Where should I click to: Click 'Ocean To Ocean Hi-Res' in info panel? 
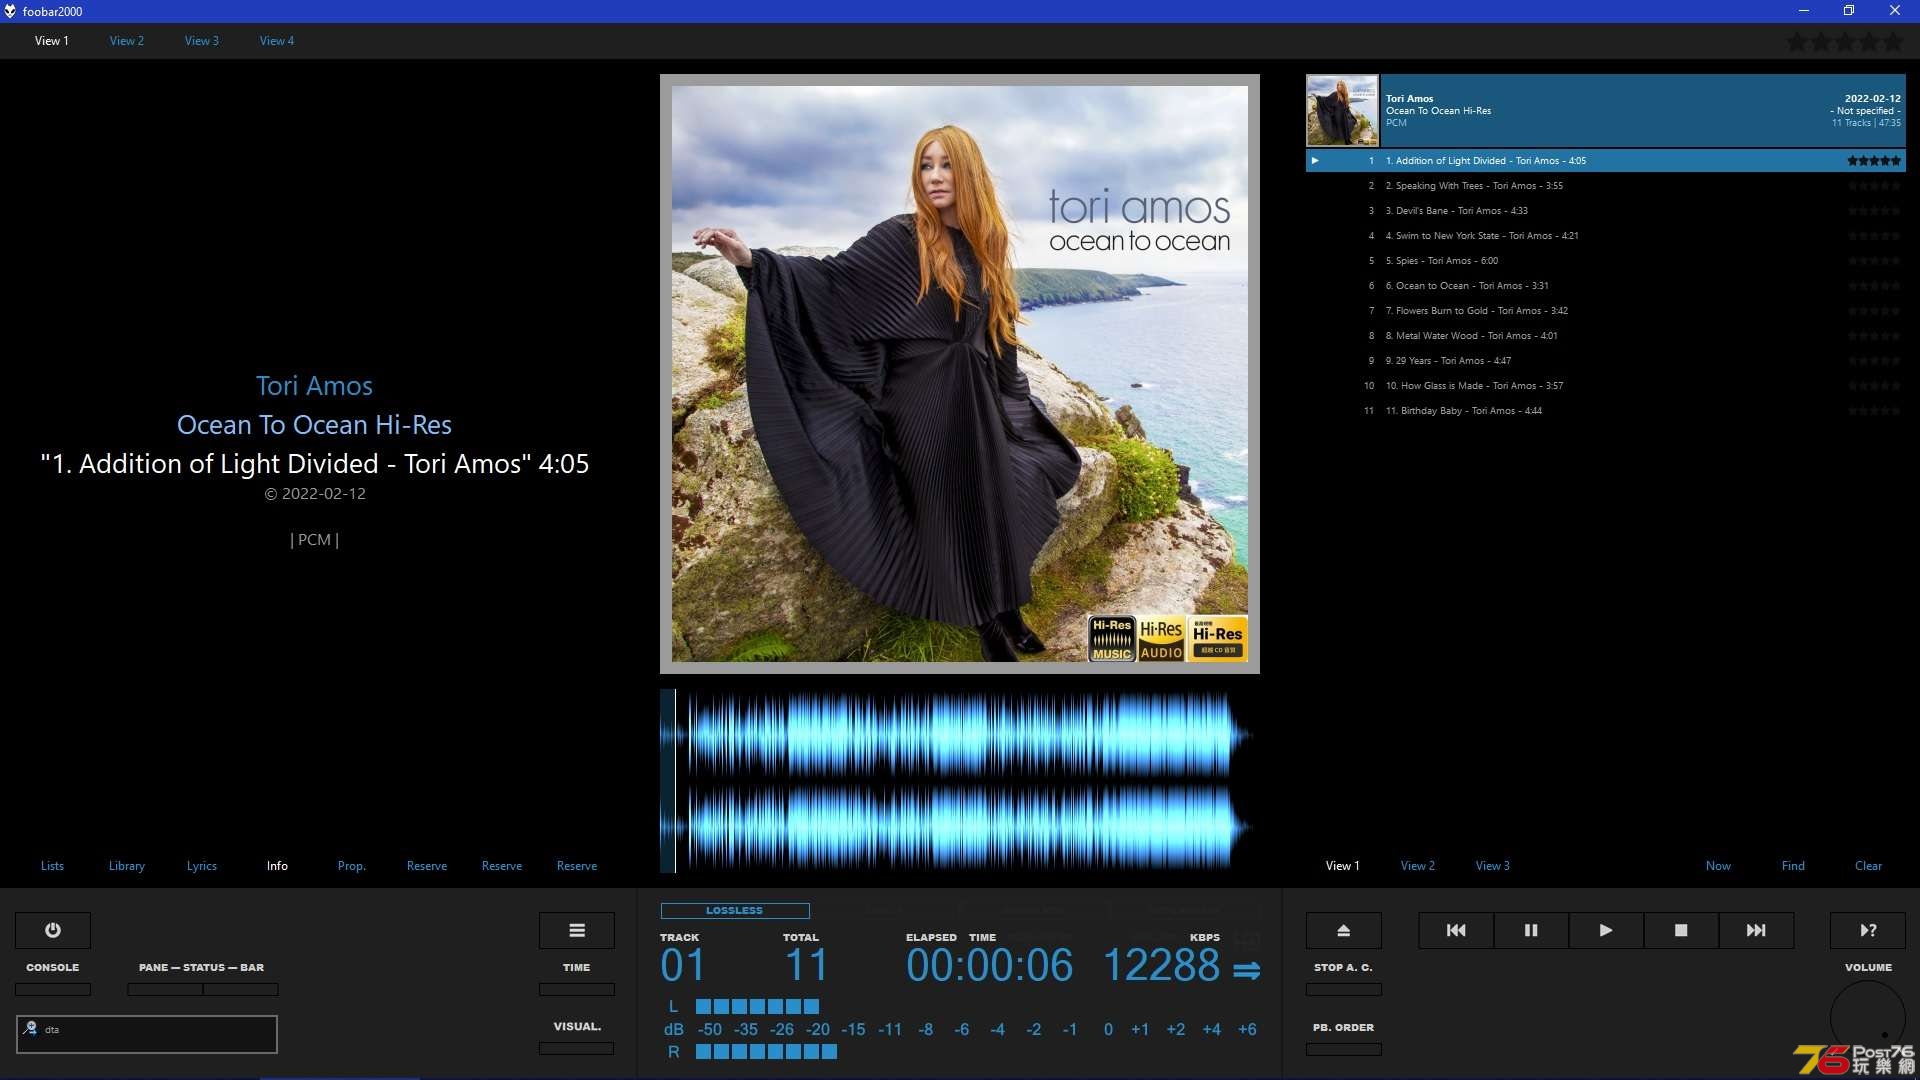[x=314, y=425]
